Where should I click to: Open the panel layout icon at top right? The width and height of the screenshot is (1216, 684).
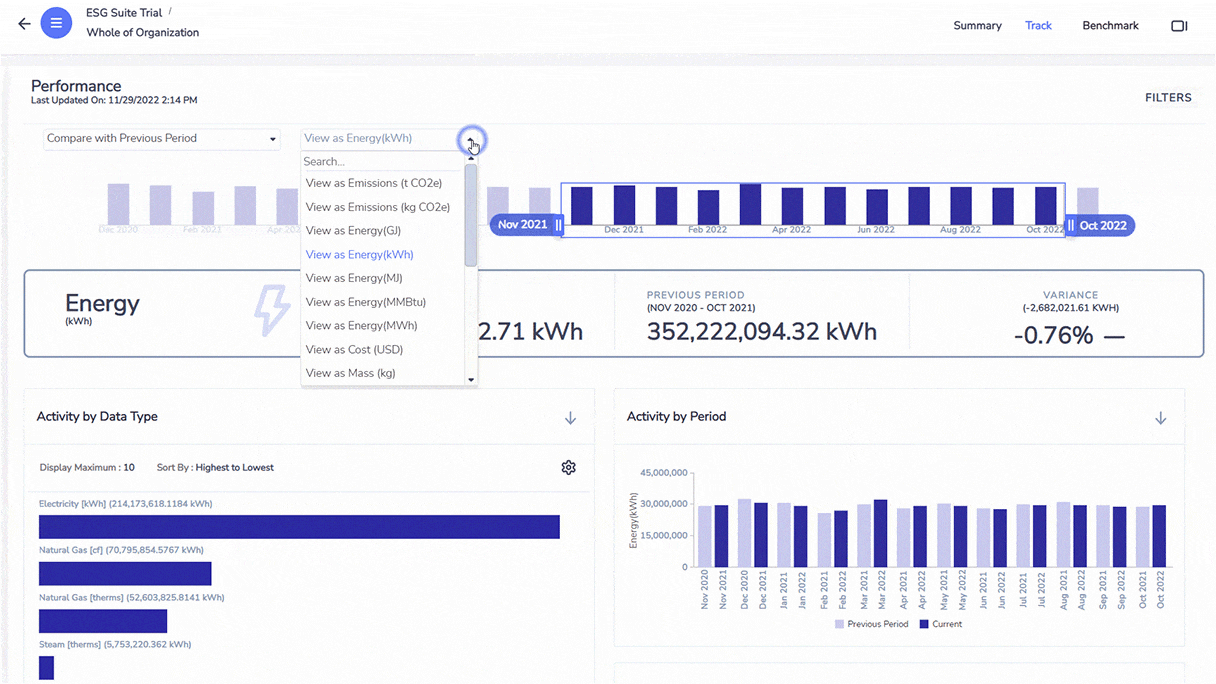pos(1179,26)
